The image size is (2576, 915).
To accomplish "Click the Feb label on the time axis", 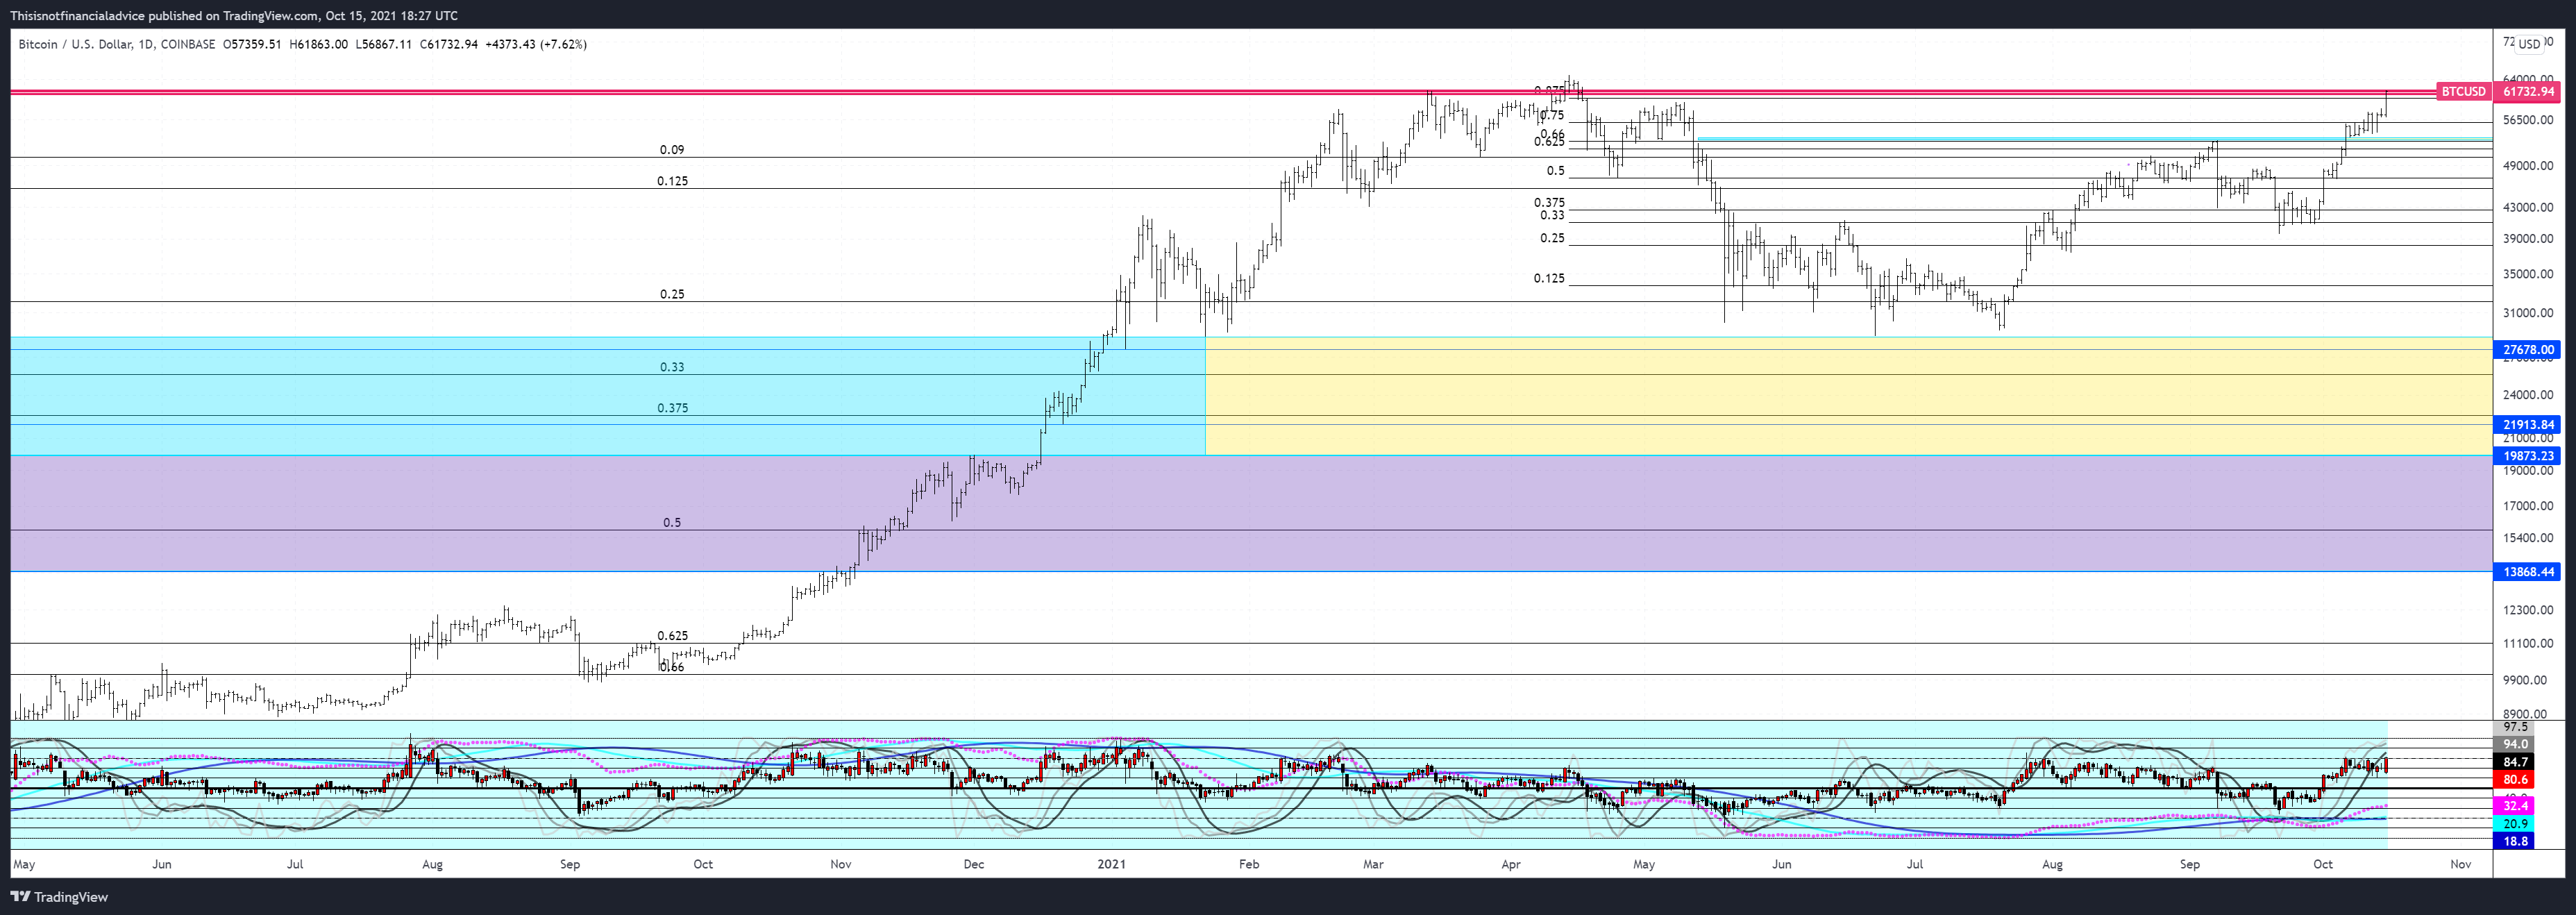I will (1248, 864).
